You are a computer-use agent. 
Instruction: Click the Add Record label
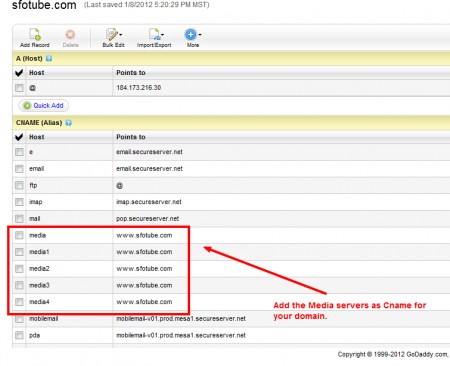(x=35, y=45)
